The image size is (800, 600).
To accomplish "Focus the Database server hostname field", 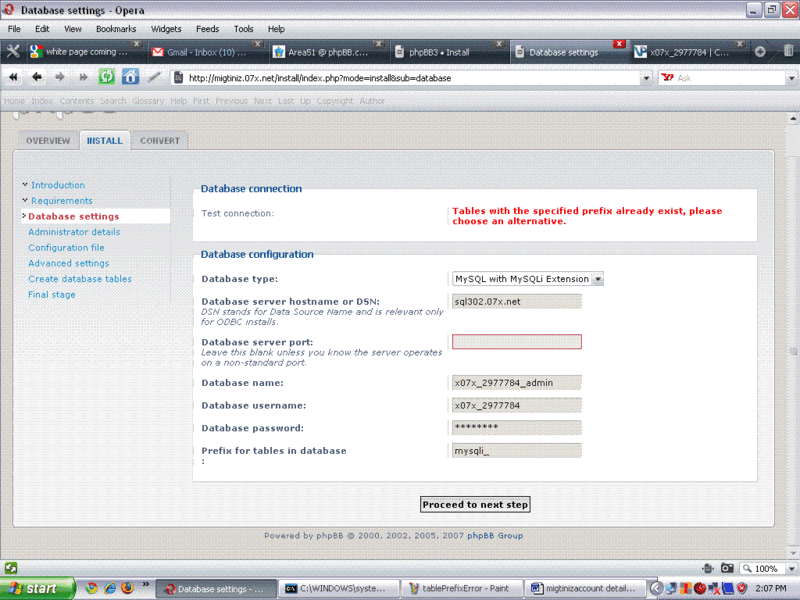I will 517,302.
